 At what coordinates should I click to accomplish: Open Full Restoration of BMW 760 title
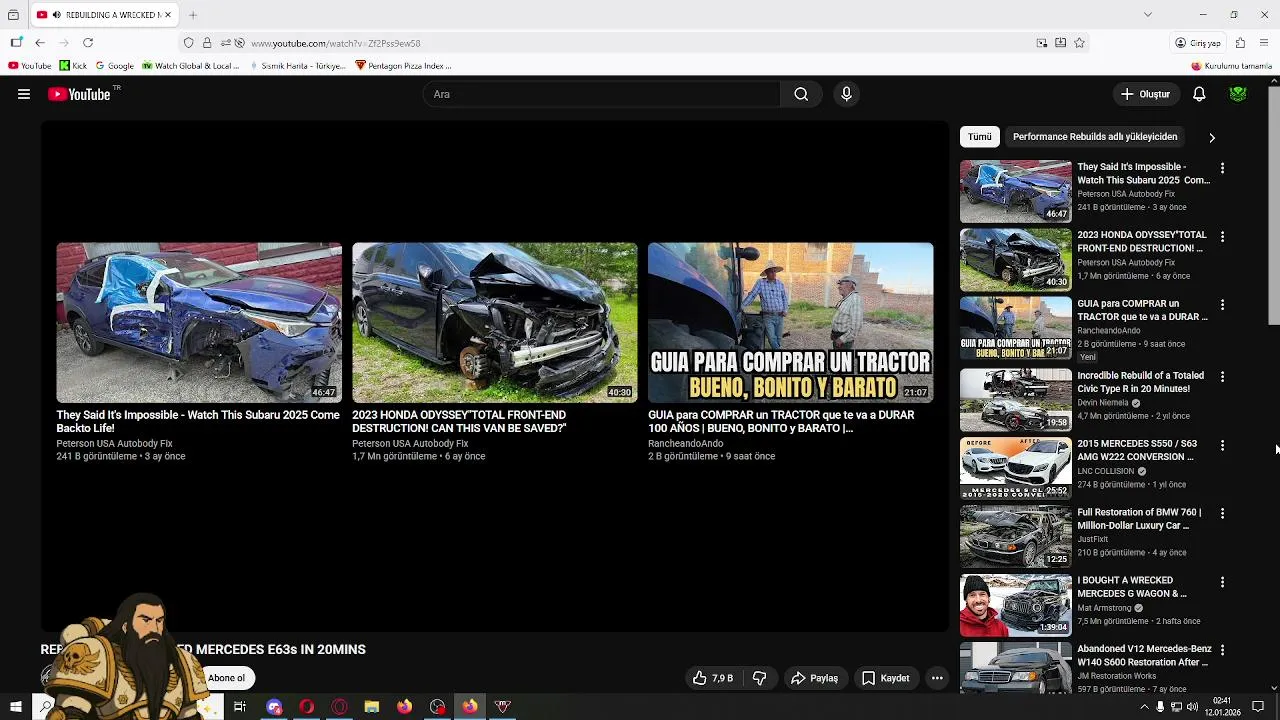[1139, 519]
